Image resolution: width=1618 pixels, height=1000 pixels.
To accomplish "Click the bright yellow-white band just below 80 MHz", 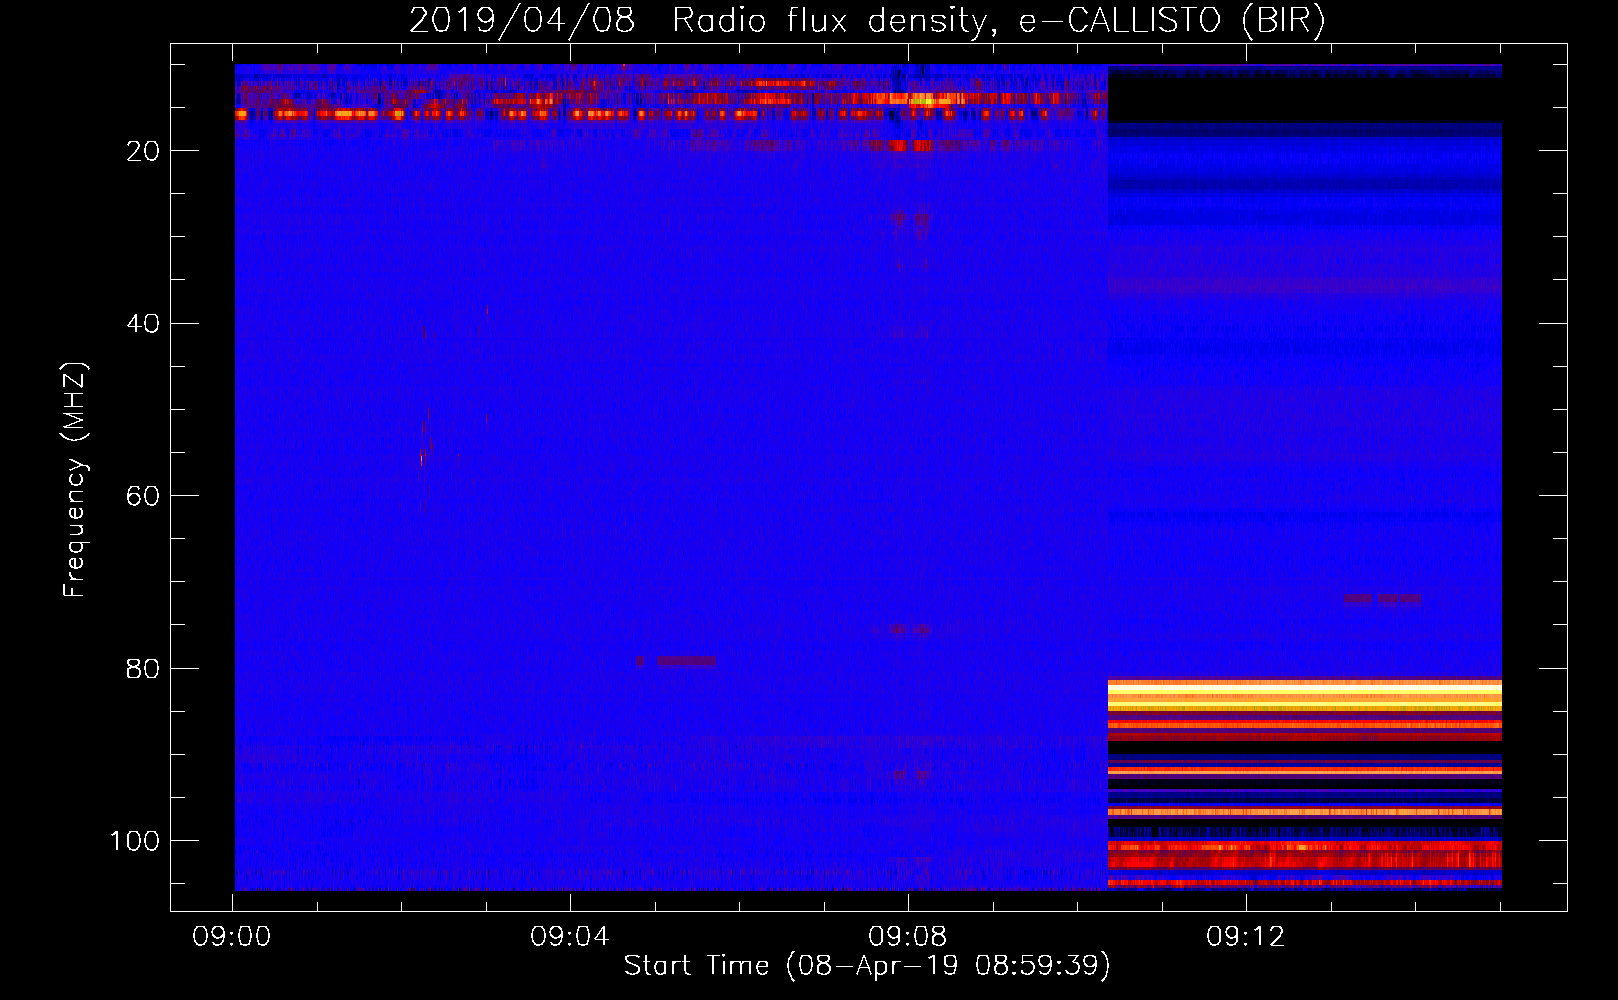I will (x=1305, y=694).
